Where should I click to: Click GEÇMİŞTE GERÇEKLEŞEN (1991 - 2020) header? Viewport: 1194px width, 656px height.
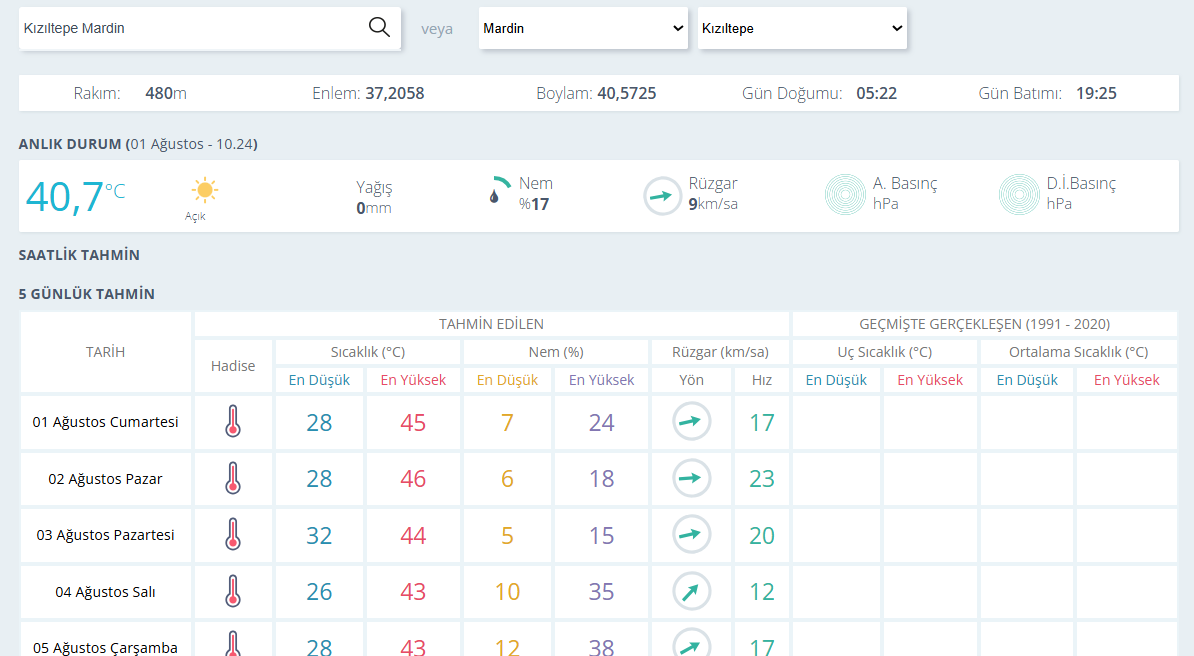(x=985, y=324)
